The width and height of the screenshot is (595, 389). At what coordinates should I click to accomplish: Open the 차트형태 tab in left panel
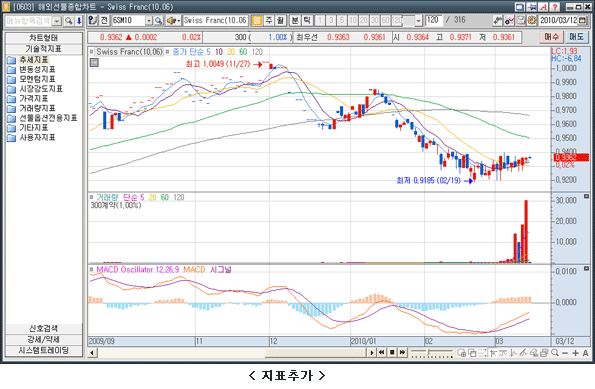pyautogui.click(x=44, y=38)
